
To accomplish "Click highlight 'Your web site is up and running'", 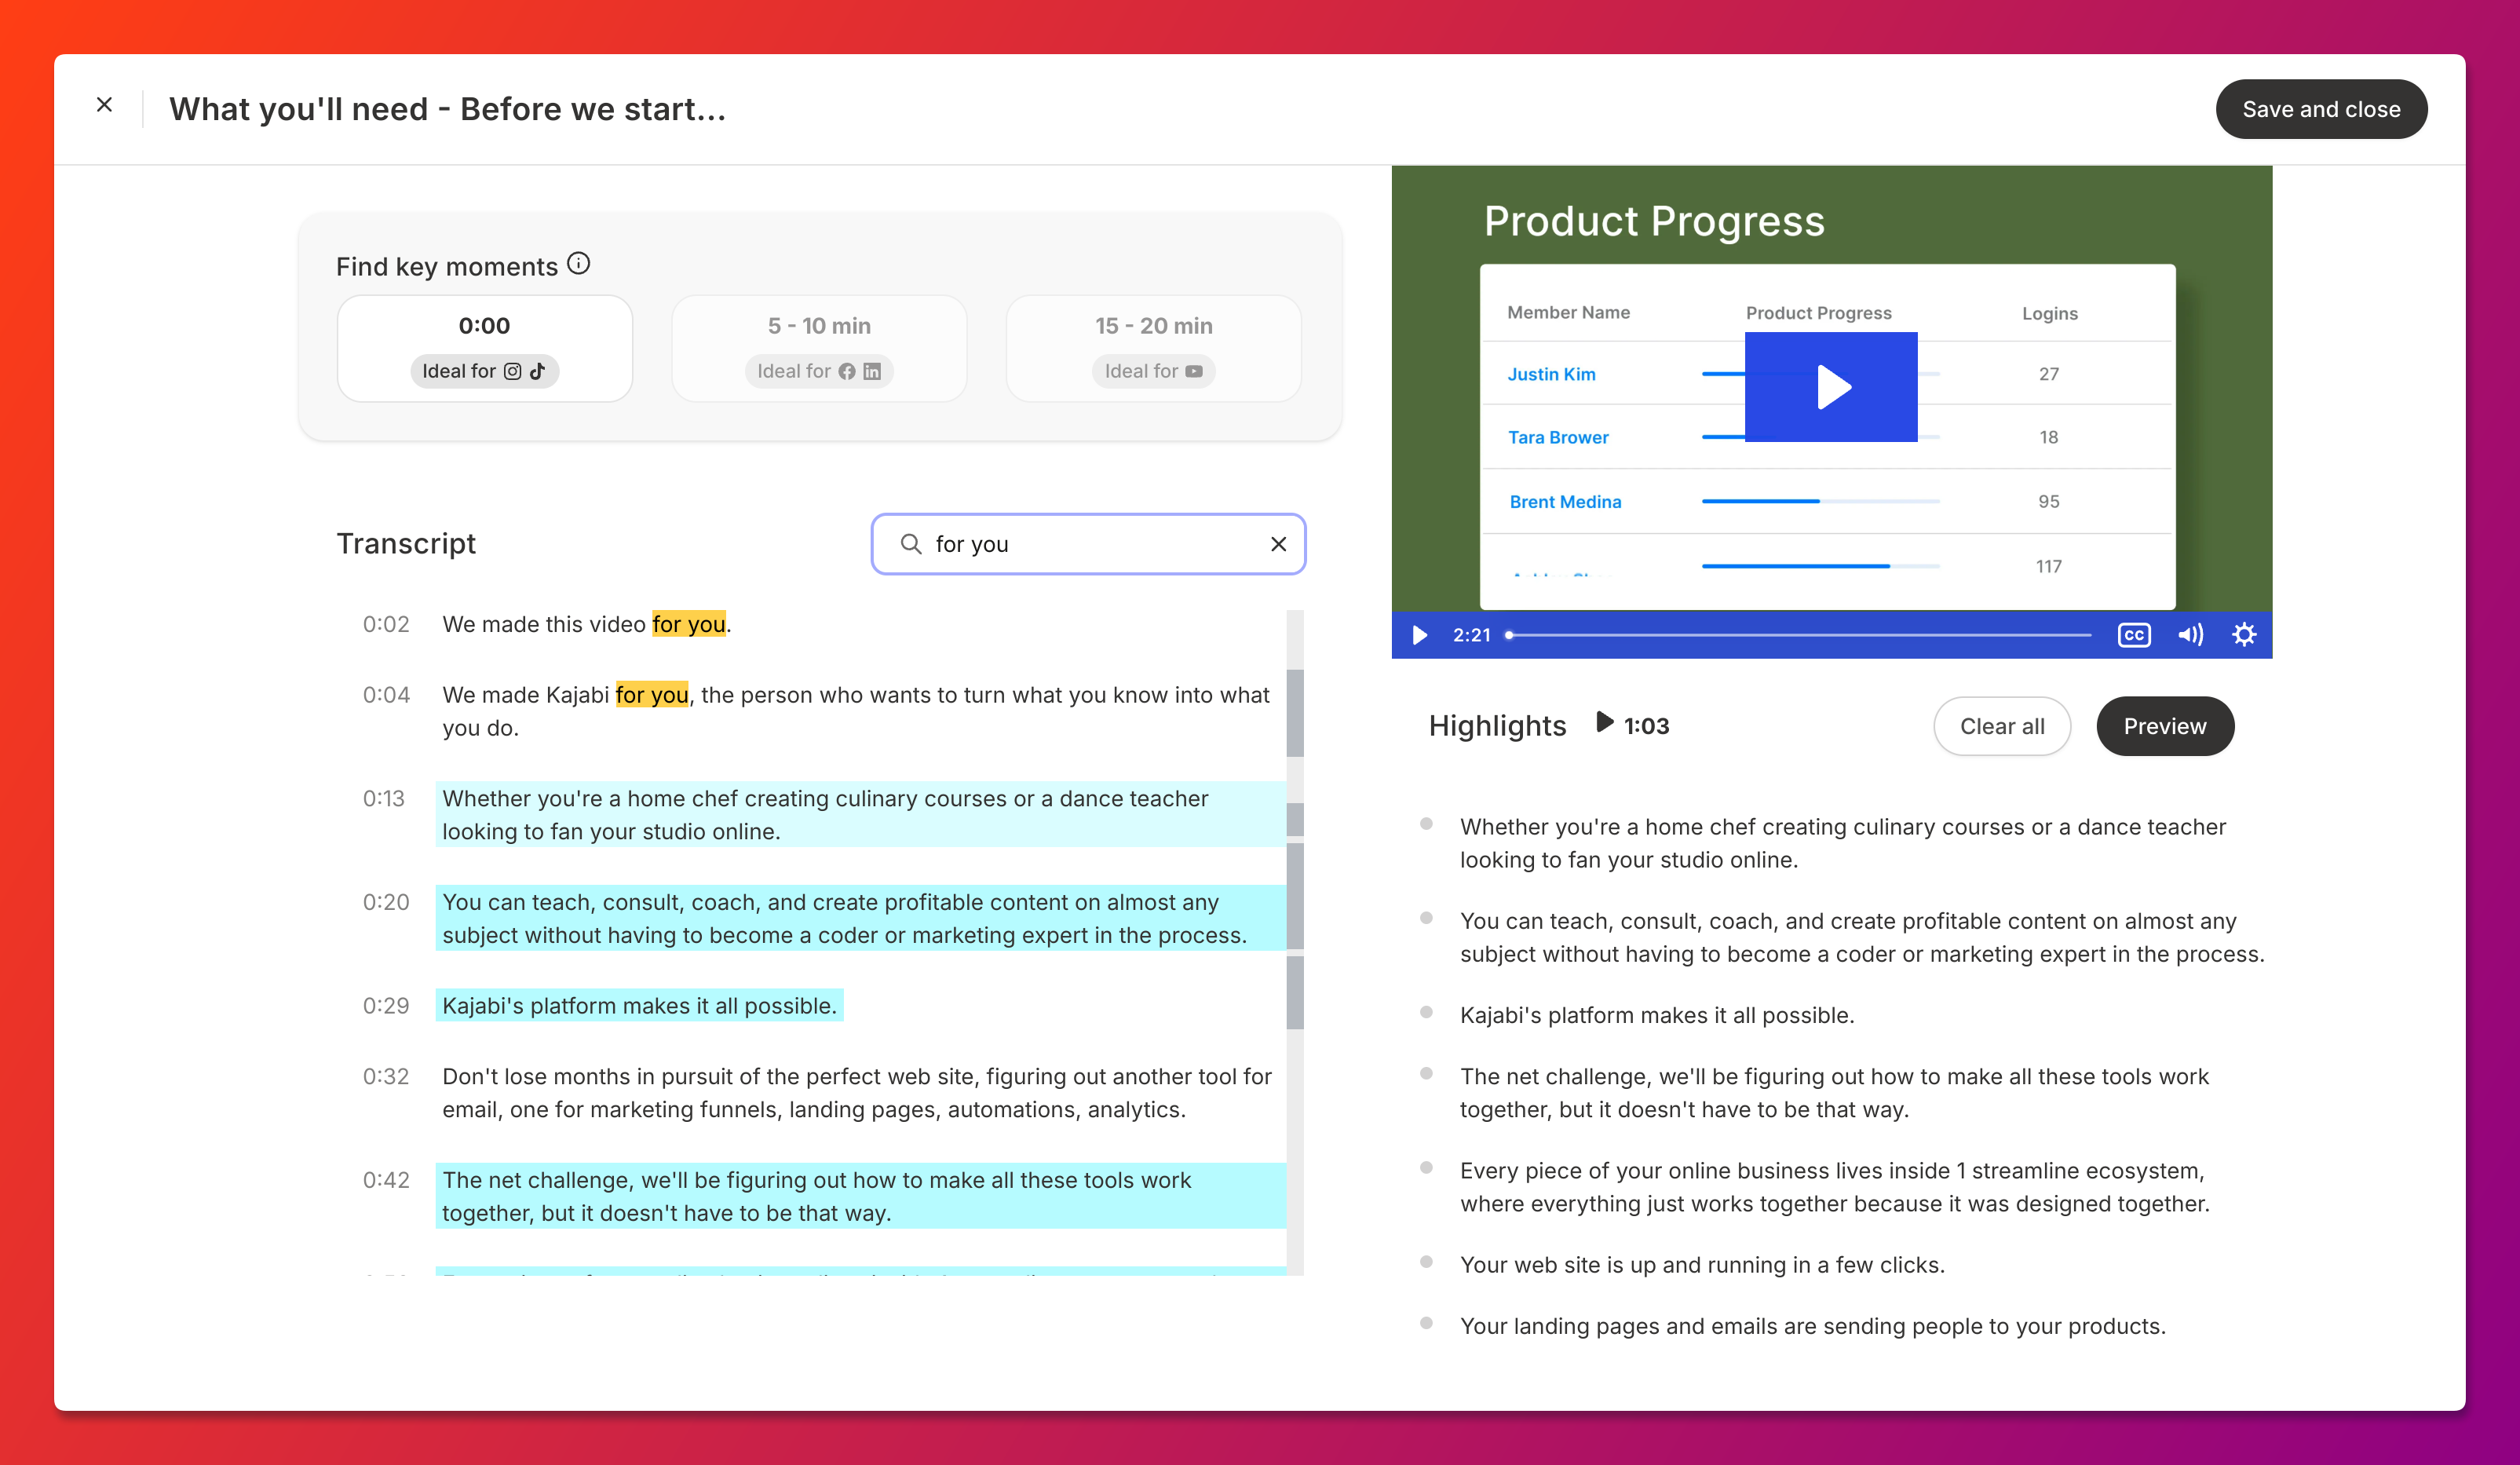I will coord(1702,1265).
